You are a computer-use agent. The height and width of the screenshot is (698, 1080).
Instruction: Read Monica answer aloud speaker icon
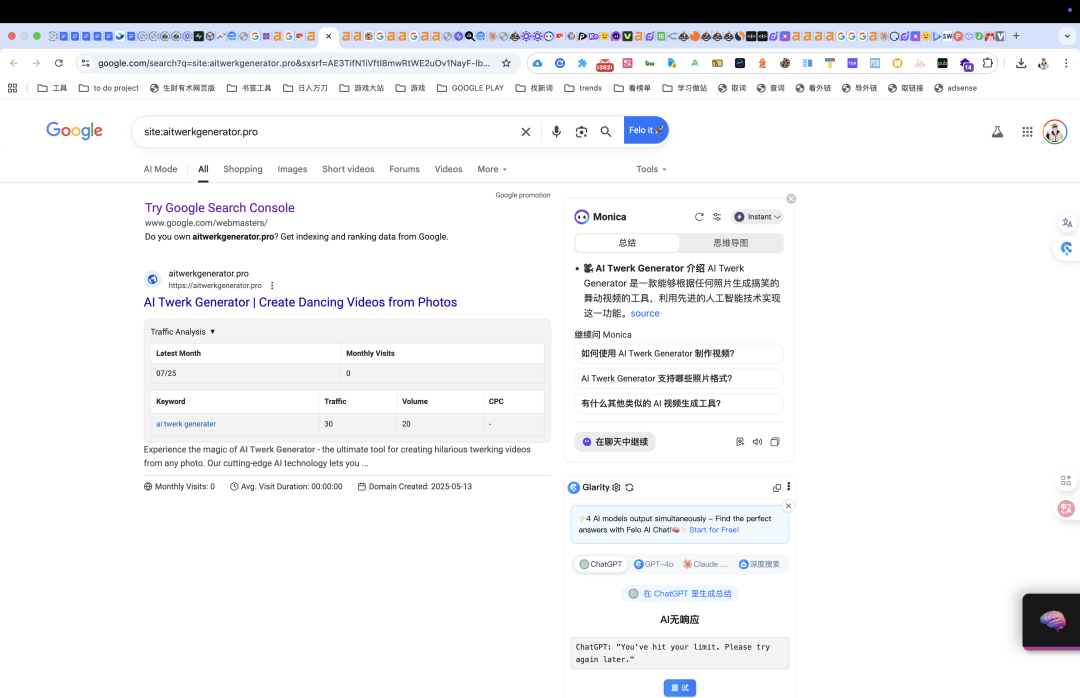tap(757, 442)
